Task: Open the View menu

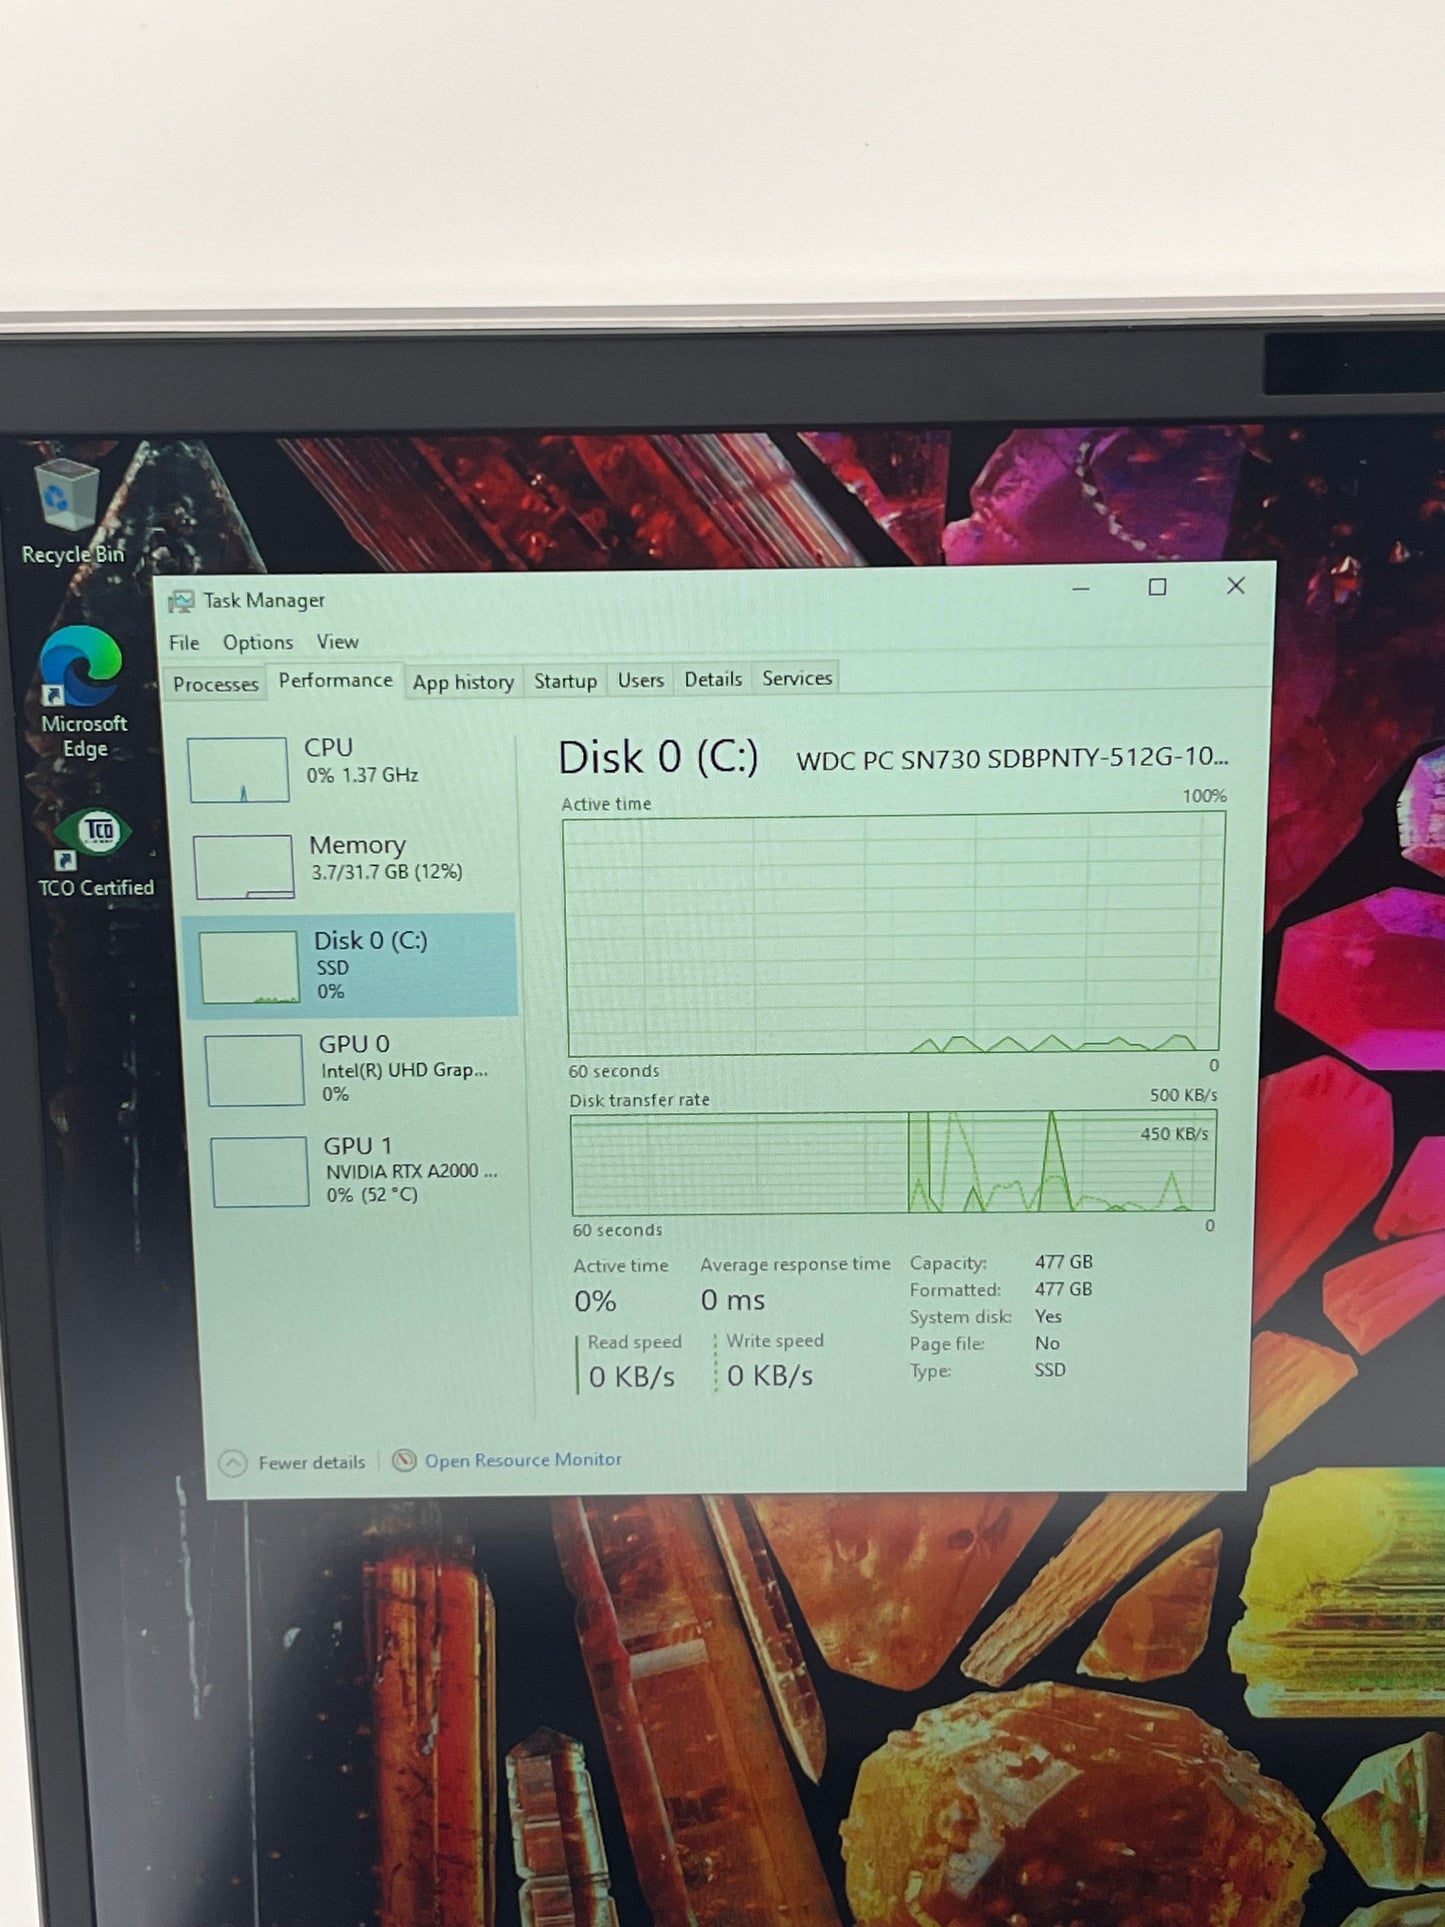Action: 337,641
